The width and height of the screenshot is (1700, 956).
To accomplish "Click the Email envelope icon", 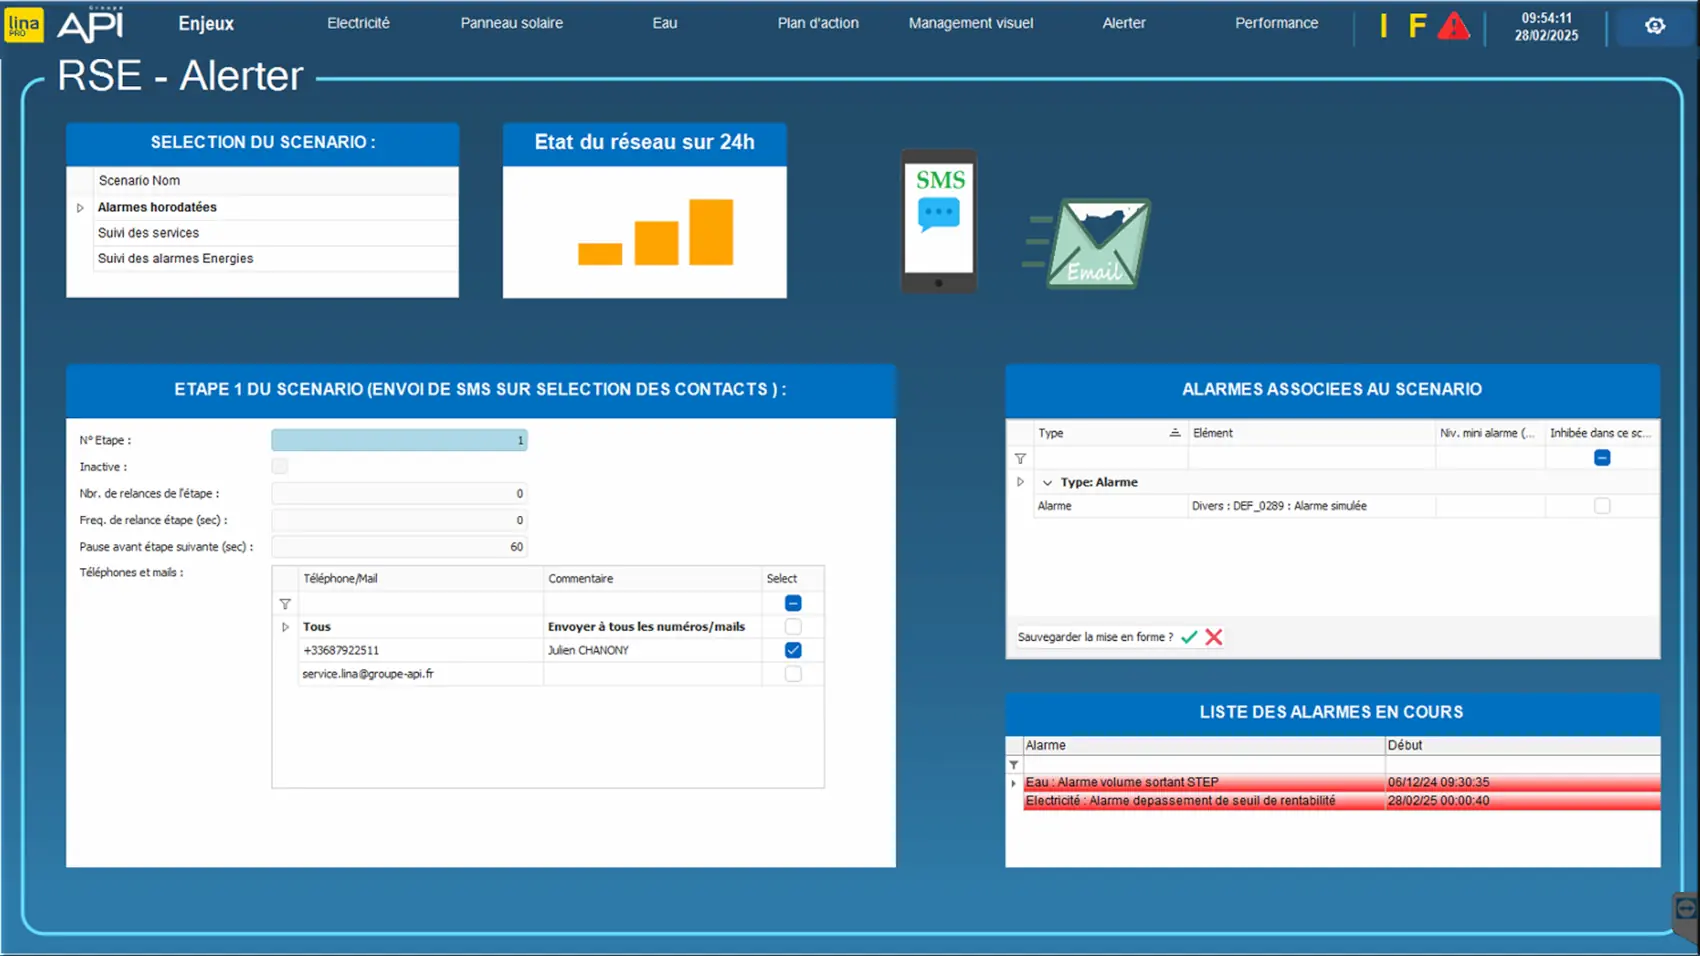I will click(x=1097, y=244).
